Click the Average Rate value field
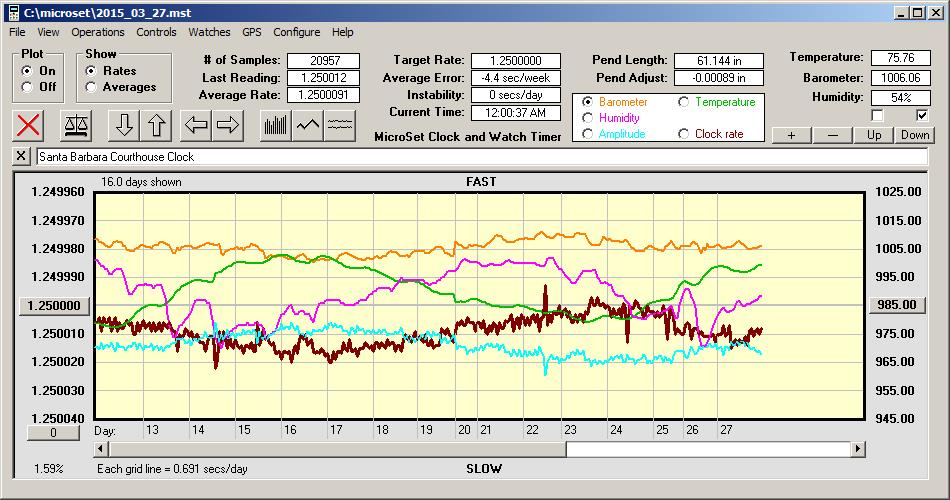 tap(324, 95)
